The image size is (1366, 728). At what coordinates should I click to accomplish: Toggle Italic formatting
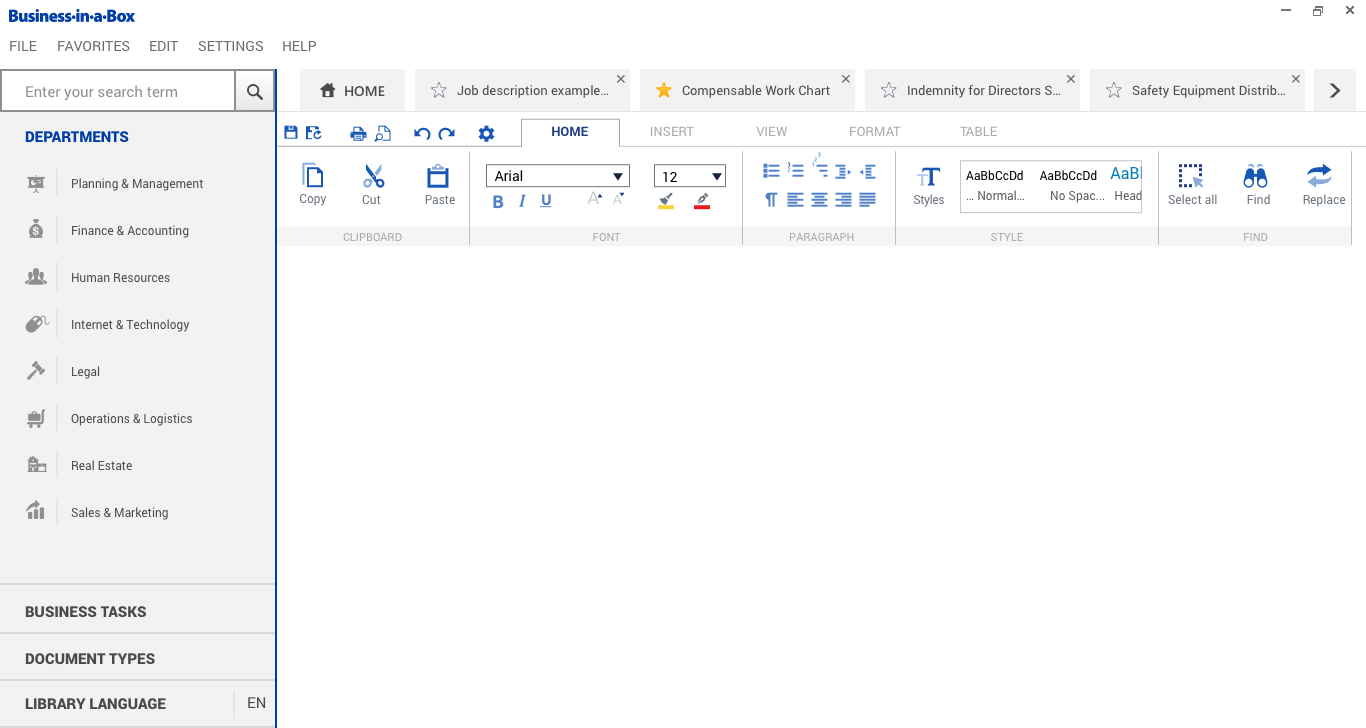(522, 201)
